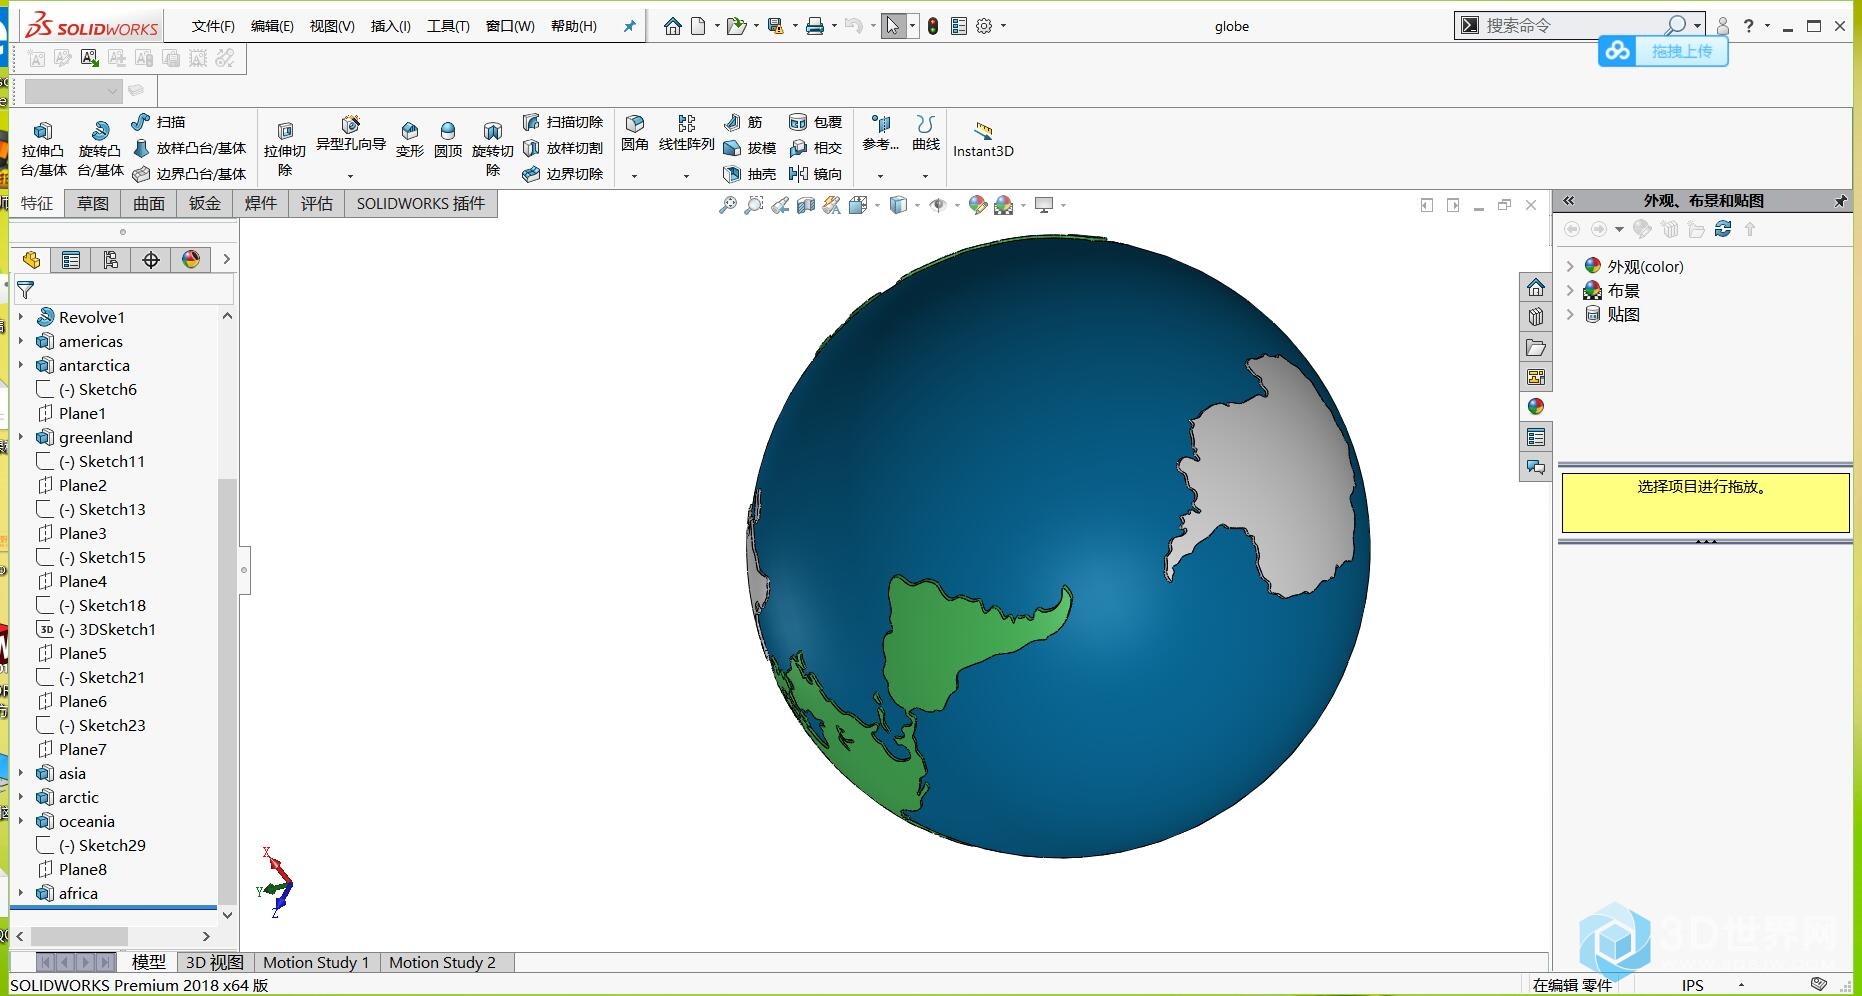Select the Deform (变形) tool
The image size is (1862, 996).
click(x=410, y=140)
